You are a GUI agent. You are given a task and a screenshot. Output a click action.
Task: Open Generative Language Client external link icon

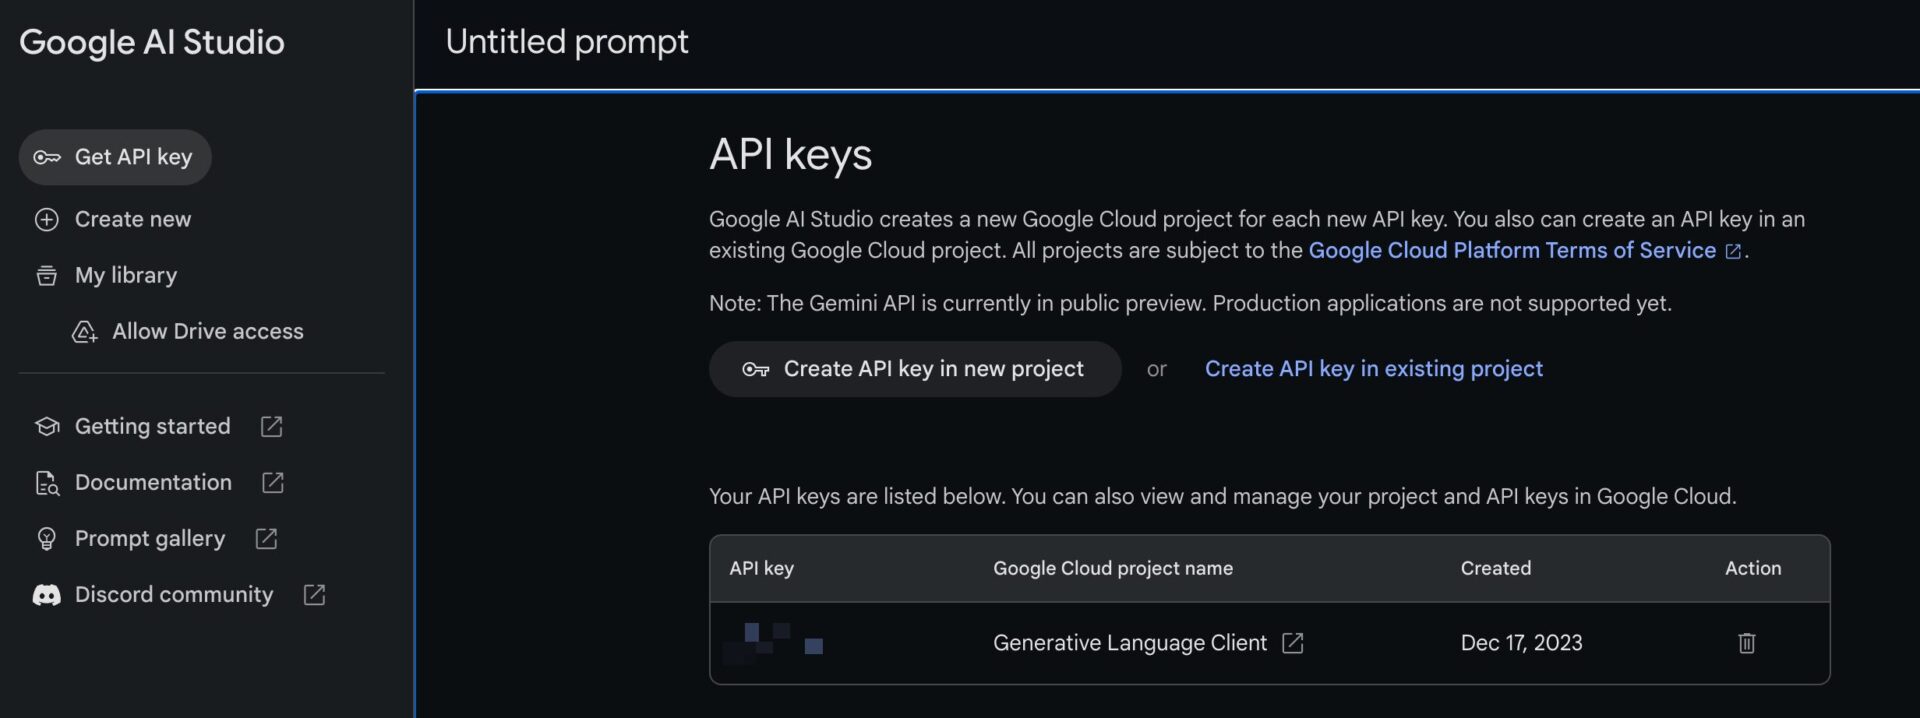pyautogui.click(x=1292, y=643)
